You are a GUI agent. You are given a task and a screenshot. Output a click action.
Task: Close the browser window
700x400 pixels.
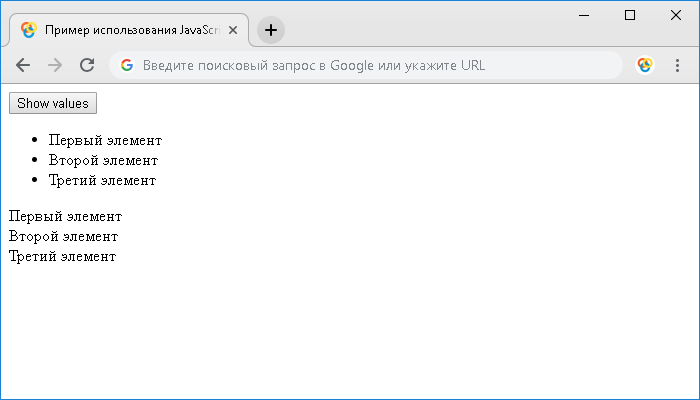(675, 15)
